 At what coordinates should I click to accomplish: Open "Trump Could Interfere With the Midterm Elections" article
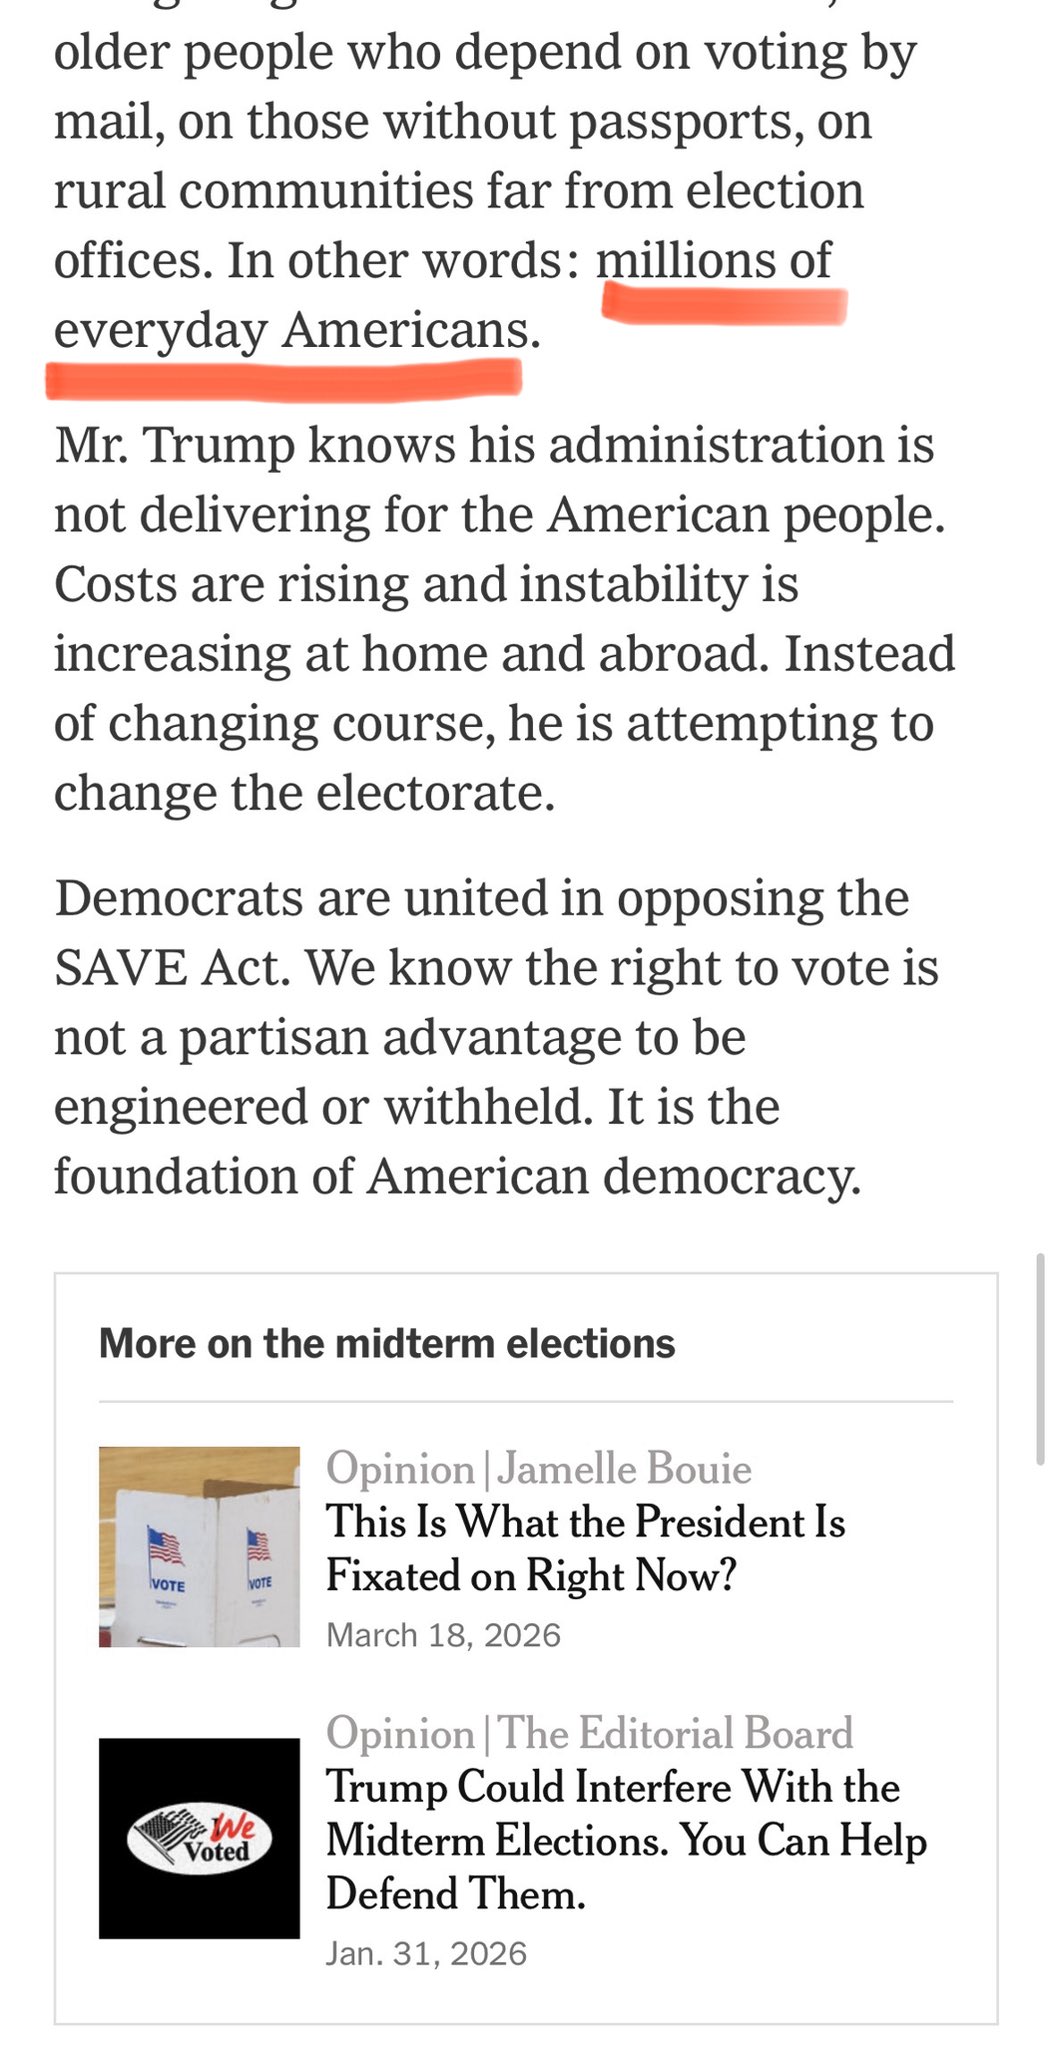pyautogui.click(x=626, y=1840)
